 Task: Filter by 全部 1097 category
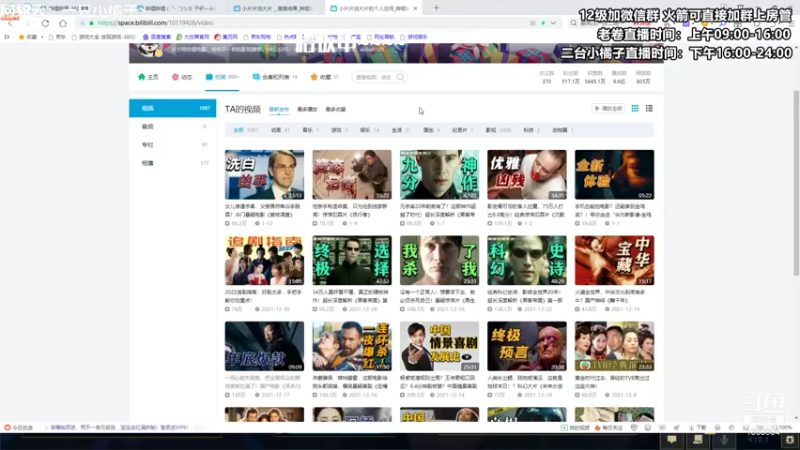click(x=245, y=130)
